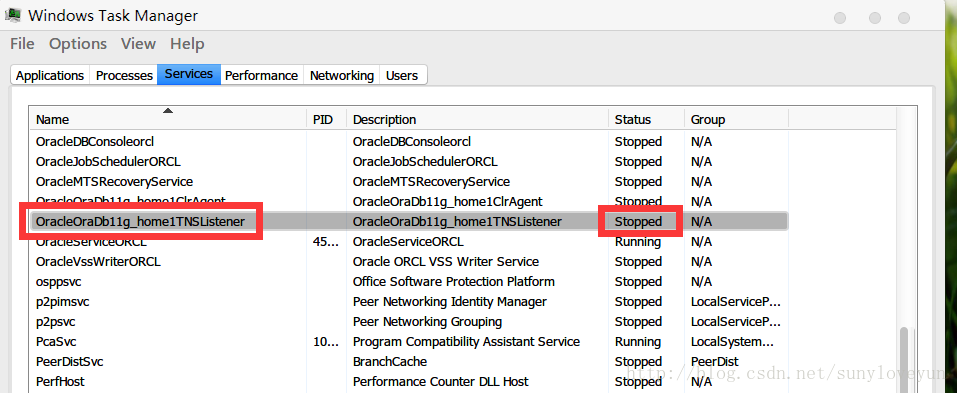
Task: Click Oracle ORCL VSS Writer Service description
Action: [x=446, y=262]
